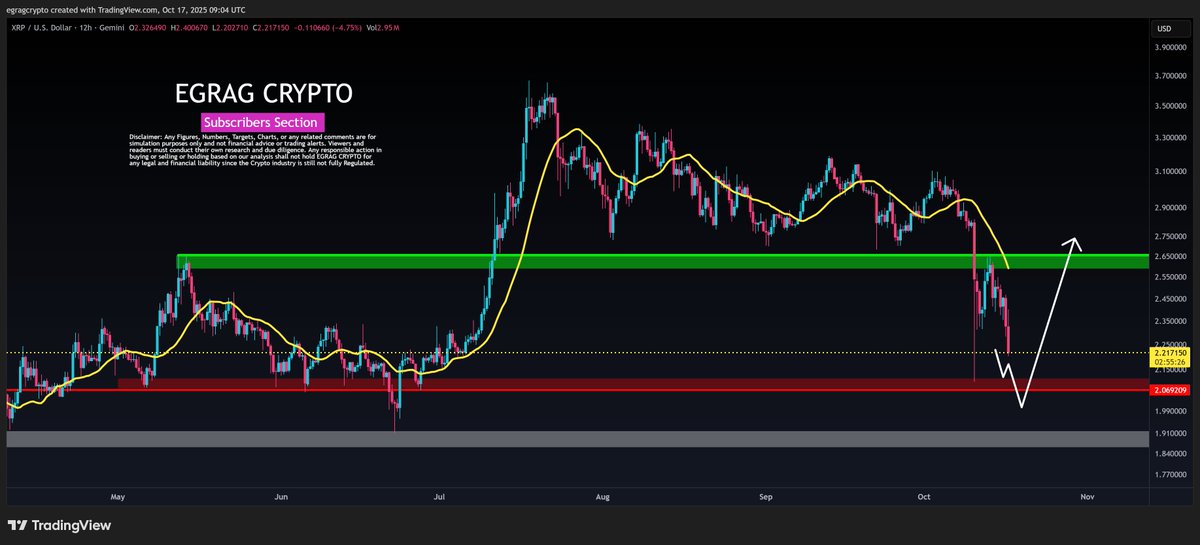Click the Jul label on time axis
Viewport: 1200px width, 545px height.
(438, 496)
